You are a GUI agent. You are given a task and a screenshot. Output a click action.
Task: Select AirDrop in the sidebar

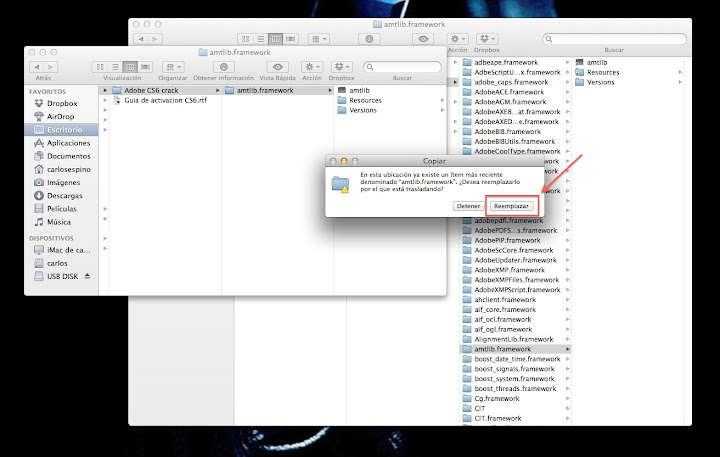pos(61,117)
